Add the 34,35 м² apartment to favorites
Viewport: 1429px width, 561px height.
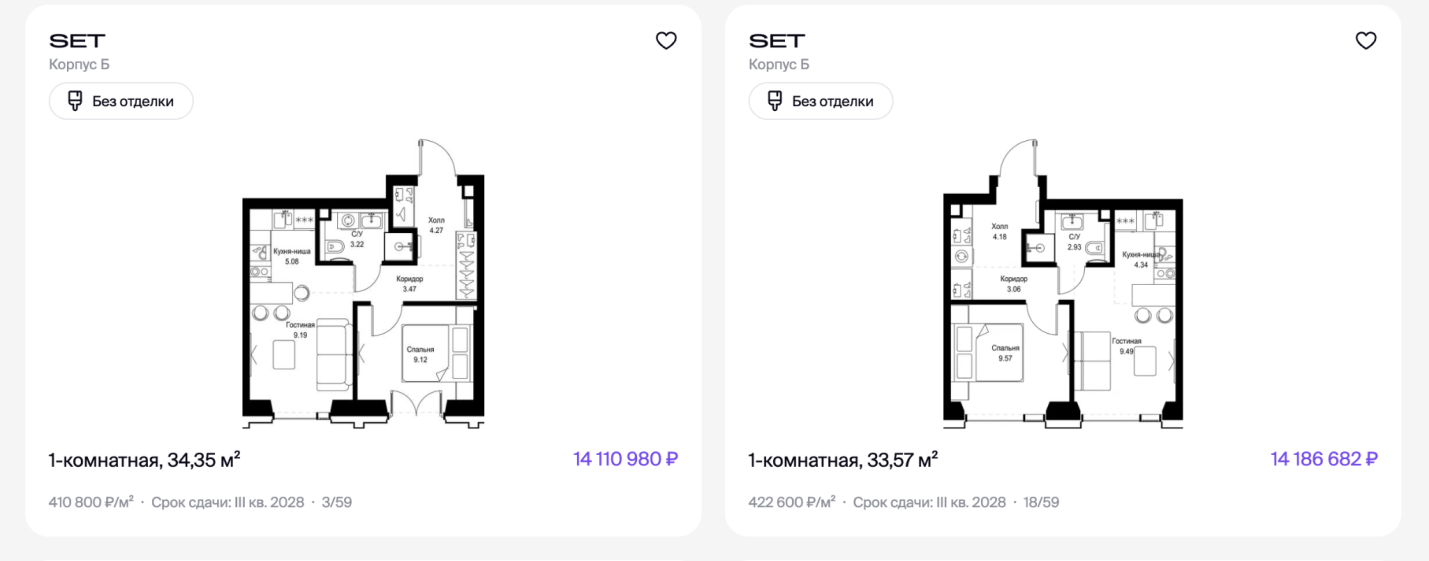pos(666,41)
